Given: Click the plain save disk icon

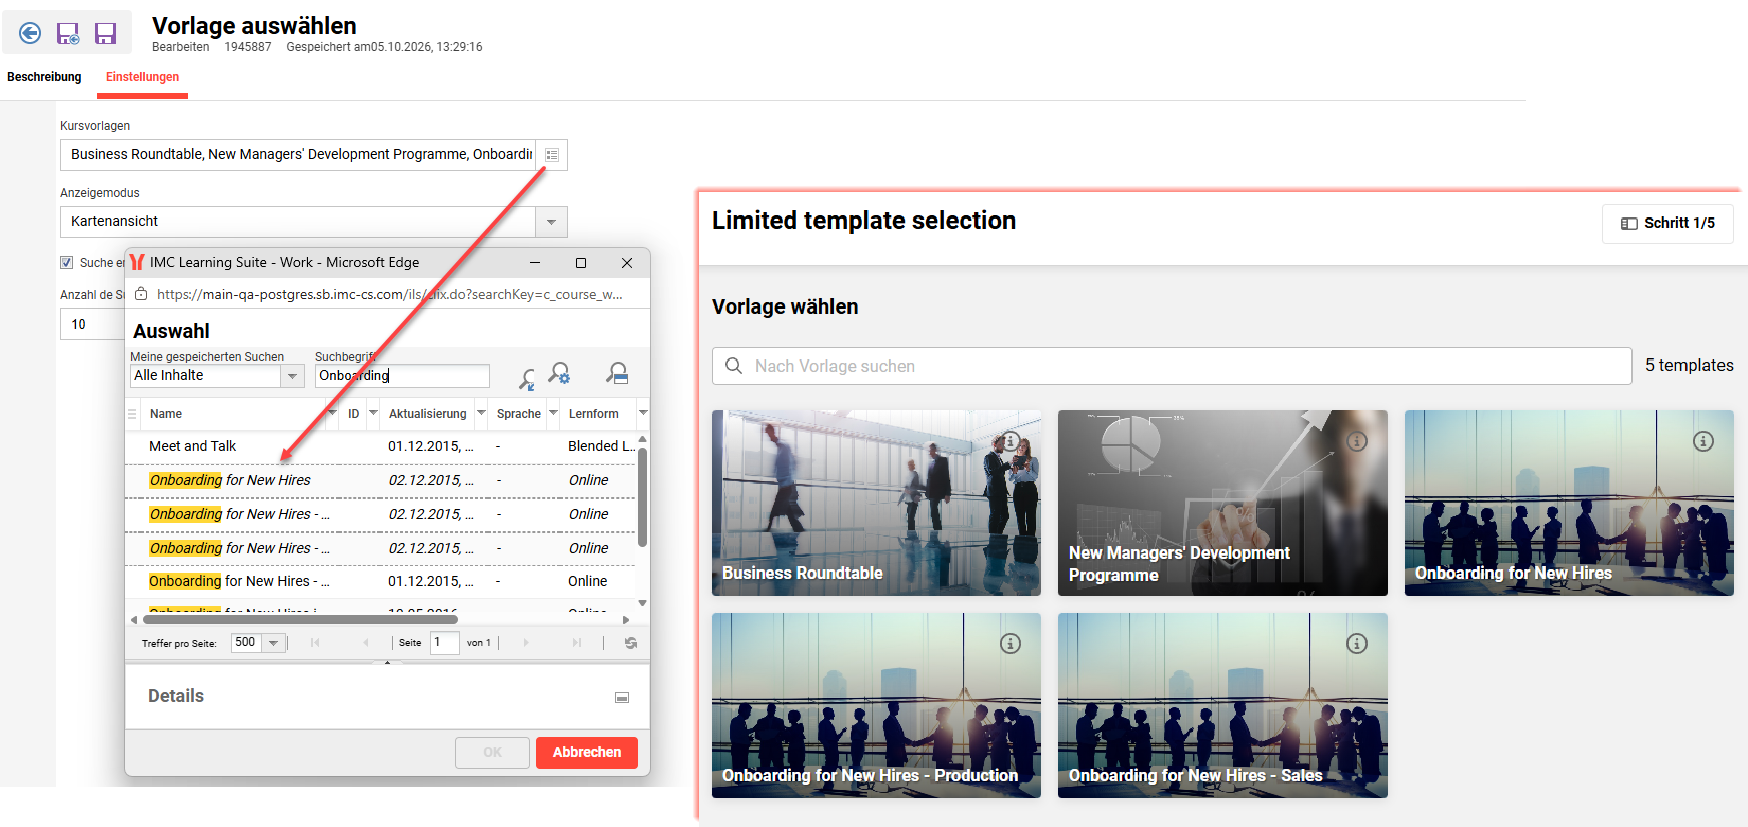Looking at the screenshot, I should [105, 34].
